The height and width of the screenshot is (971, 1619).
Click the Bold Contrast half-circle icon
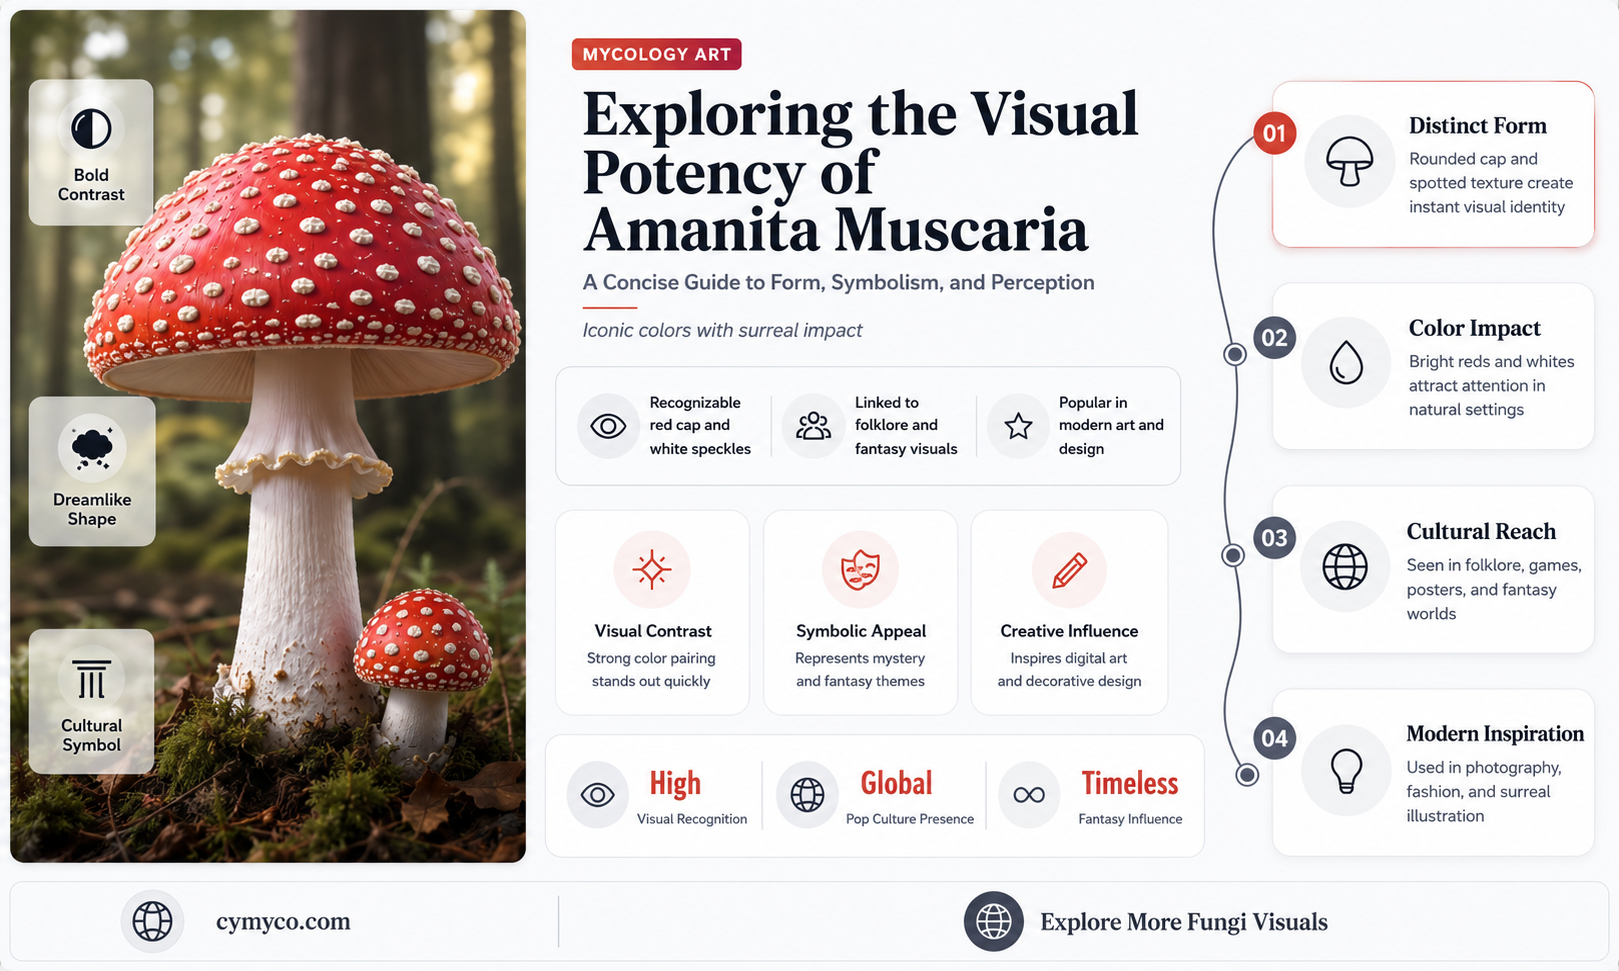point(91,129)
